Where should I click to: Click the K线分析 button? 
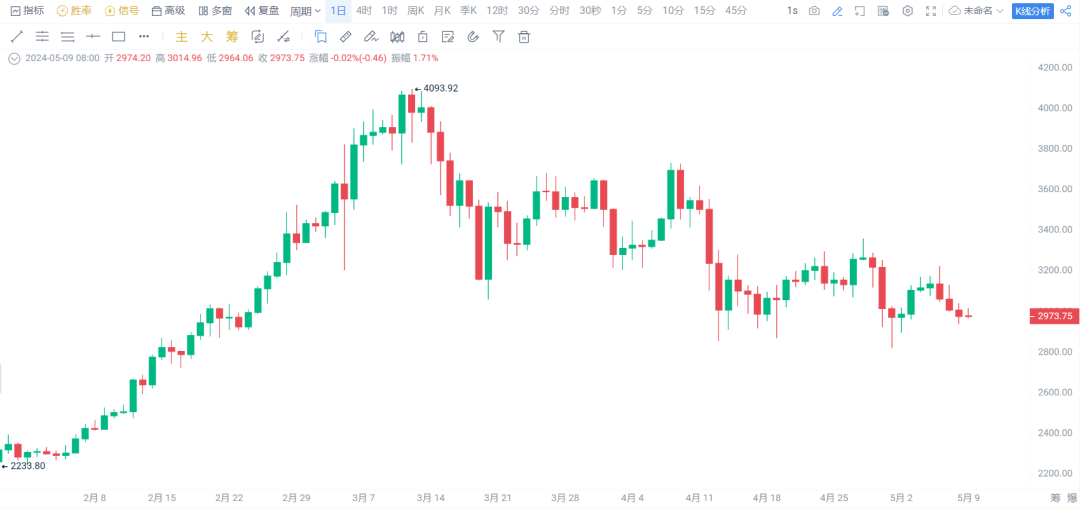pyautogui.click(x=1032, y=11)
